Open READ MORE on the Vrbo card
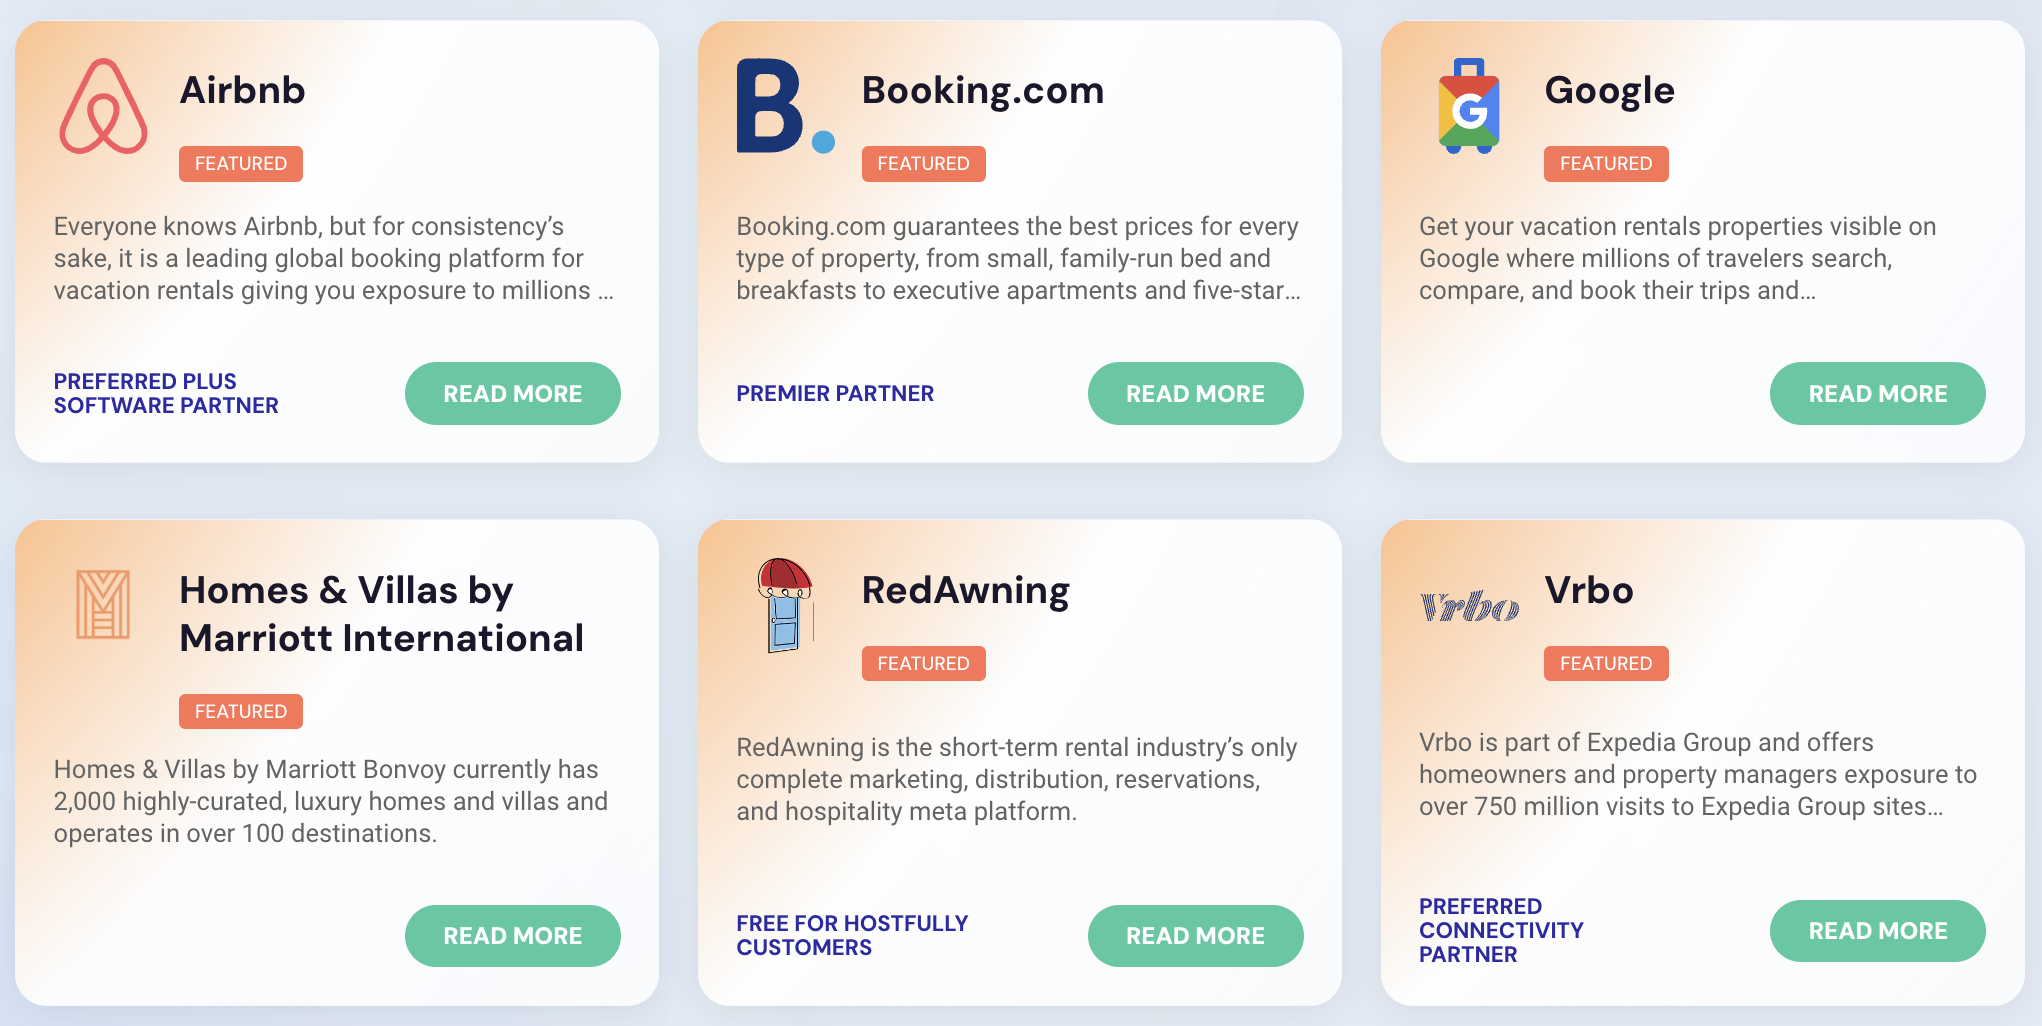Image resolution: width=2042 pixels, height=1026 pixels. 1877,930
